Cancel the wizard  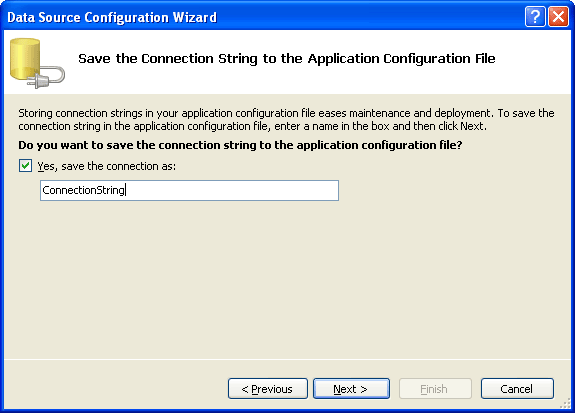517,389
